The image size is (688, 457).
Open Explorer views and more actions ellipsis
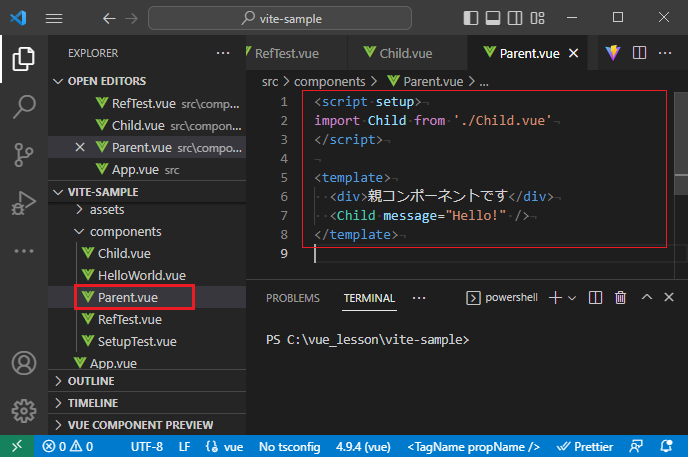coord(223,53)
